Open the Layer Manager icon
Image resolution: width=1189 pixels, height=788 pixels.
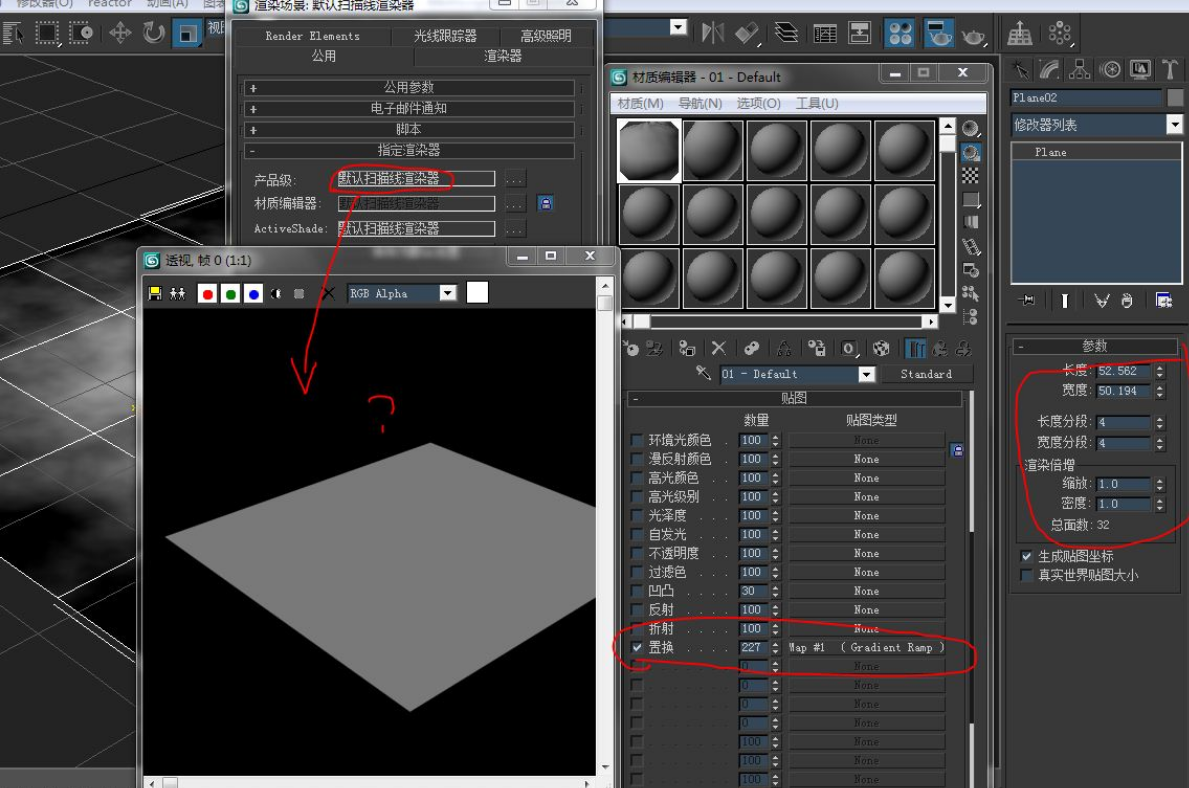tap(786, 33)
